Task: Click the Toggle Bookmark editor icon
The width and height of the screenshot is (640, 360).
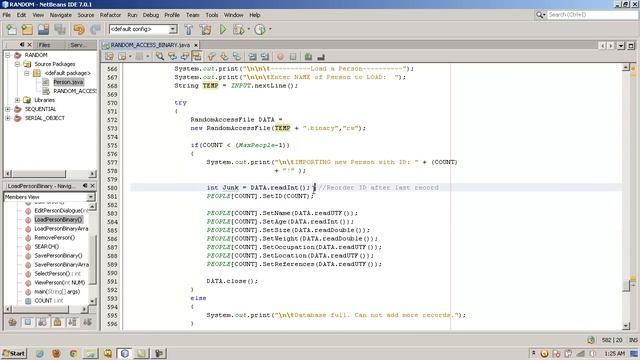Action: tap(237, 57)
